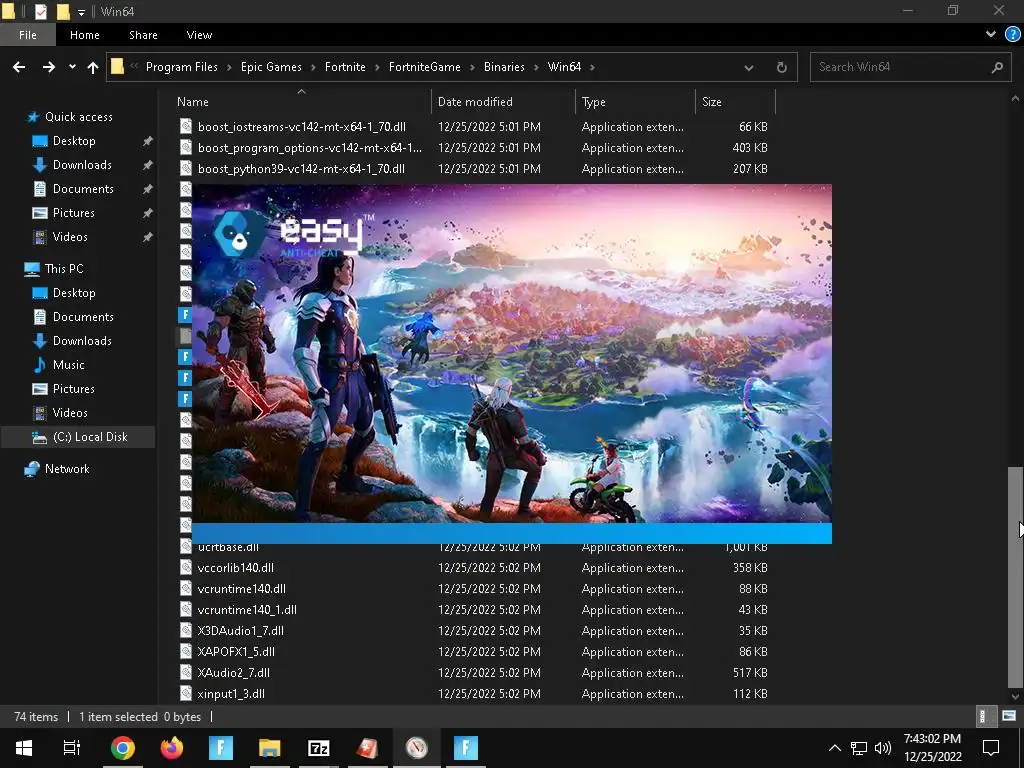Go up one folder level

93,67
